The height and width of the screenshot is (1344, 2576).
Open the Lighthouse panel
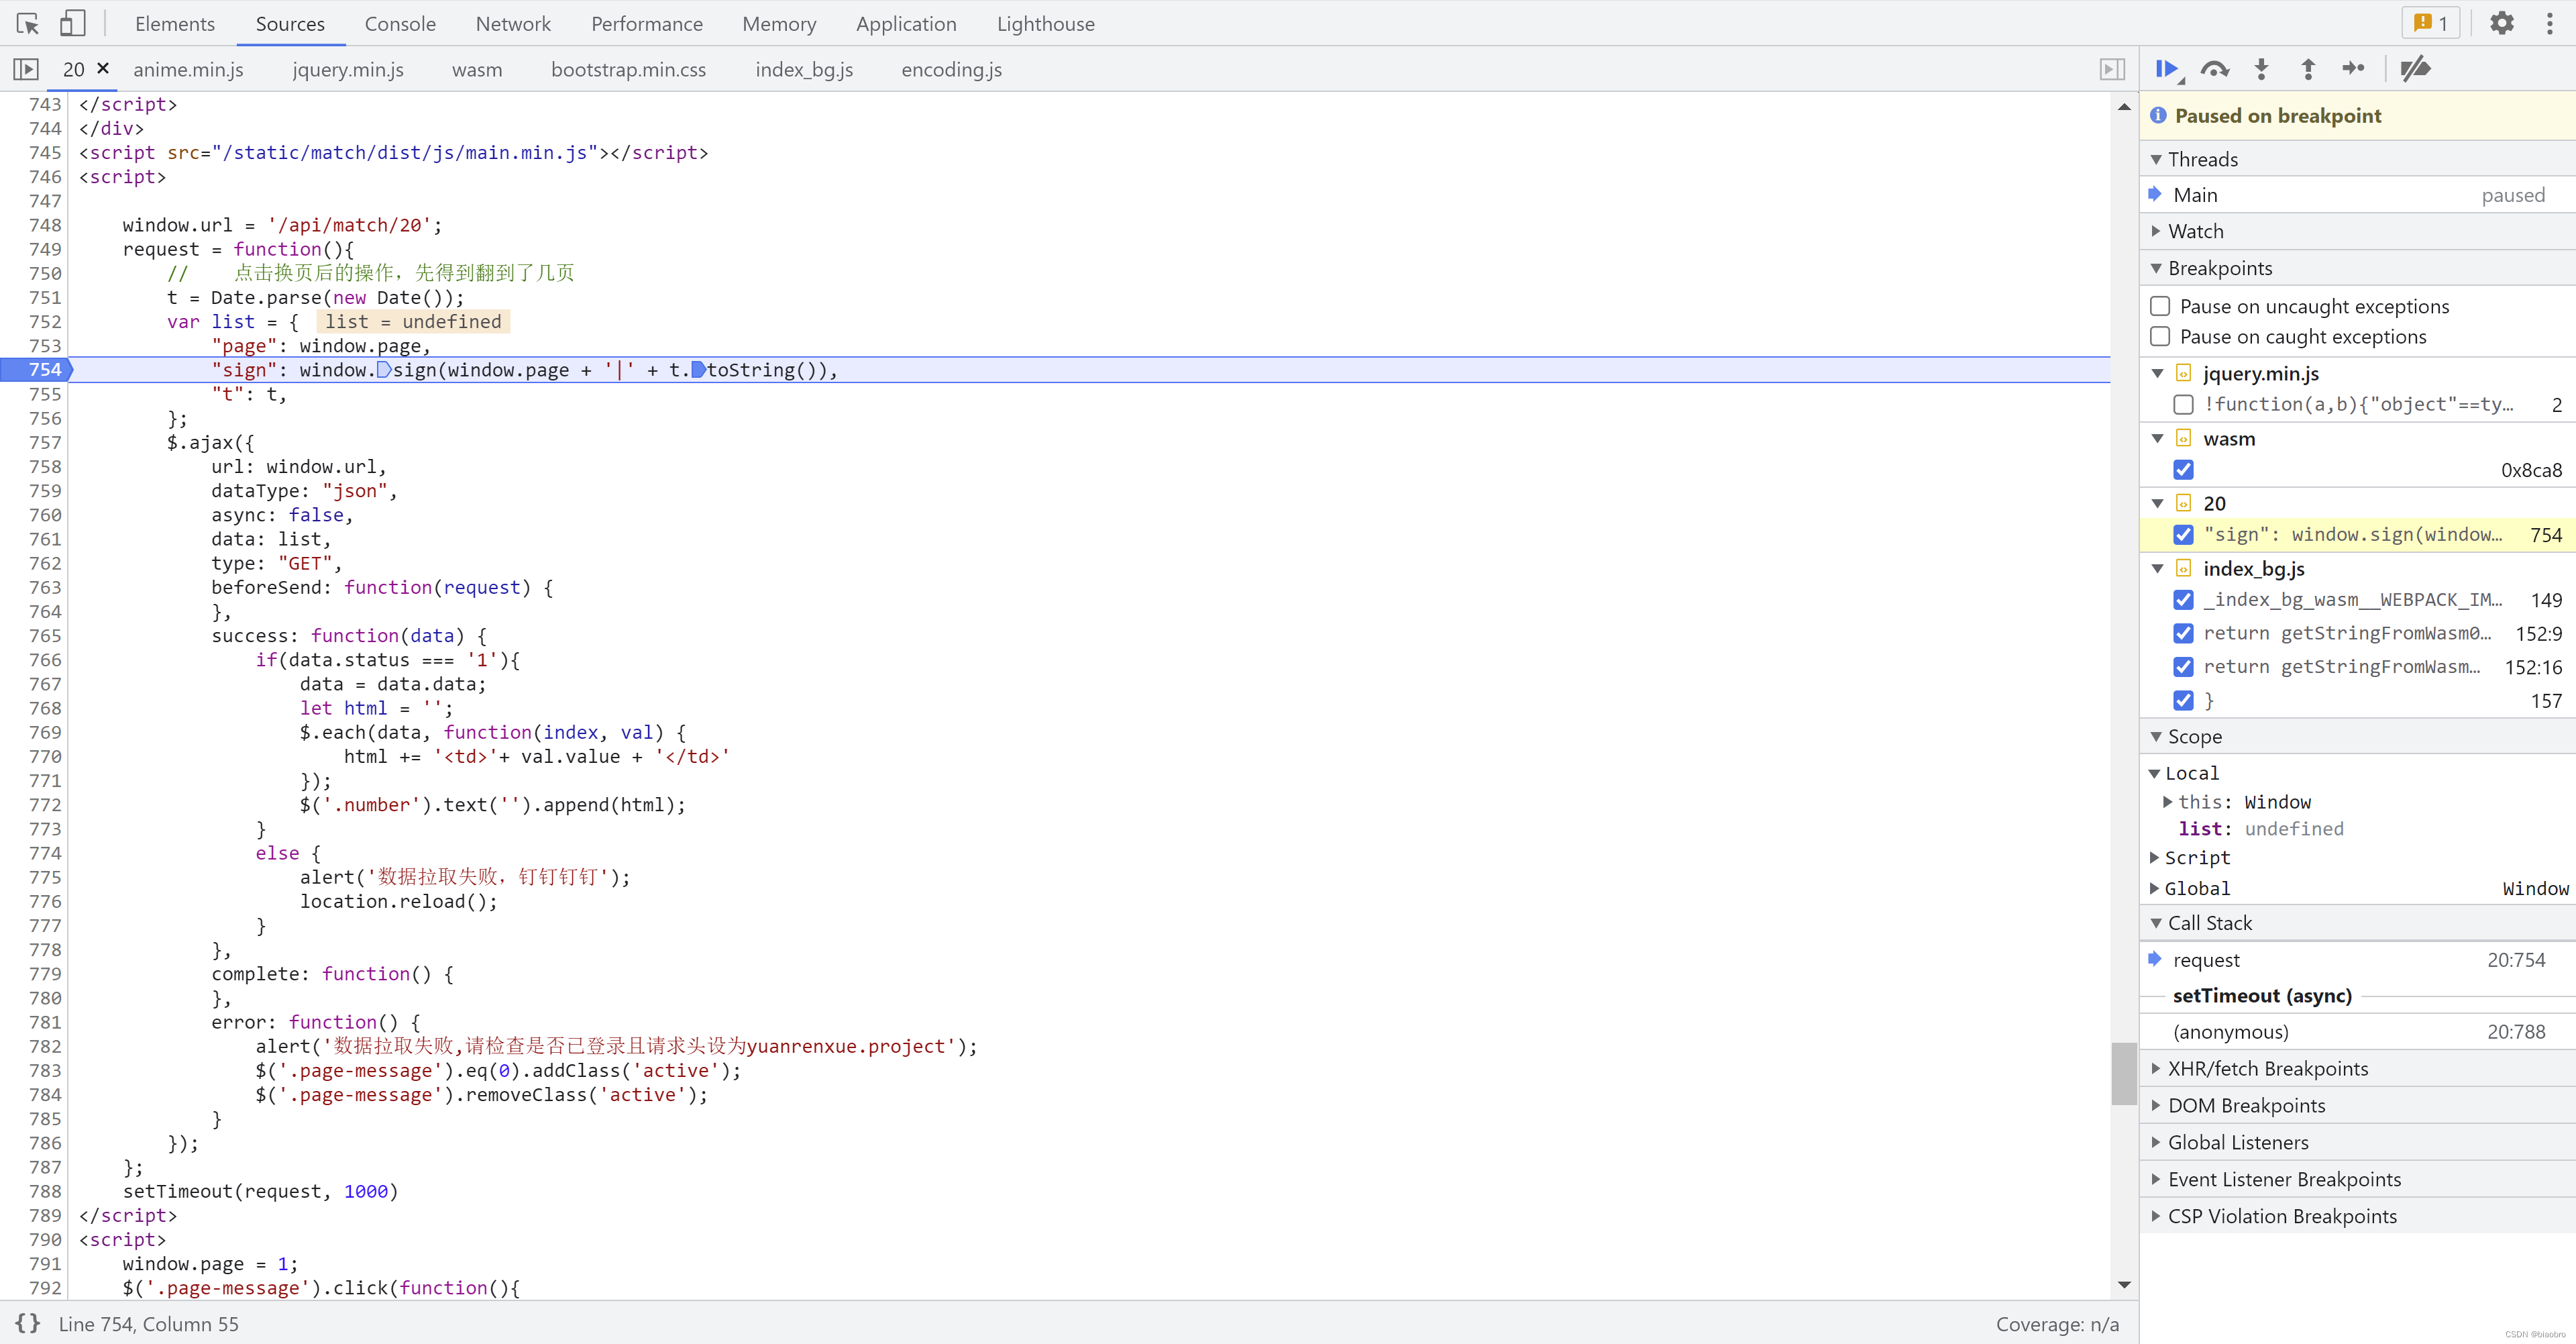coord(1045,23)
